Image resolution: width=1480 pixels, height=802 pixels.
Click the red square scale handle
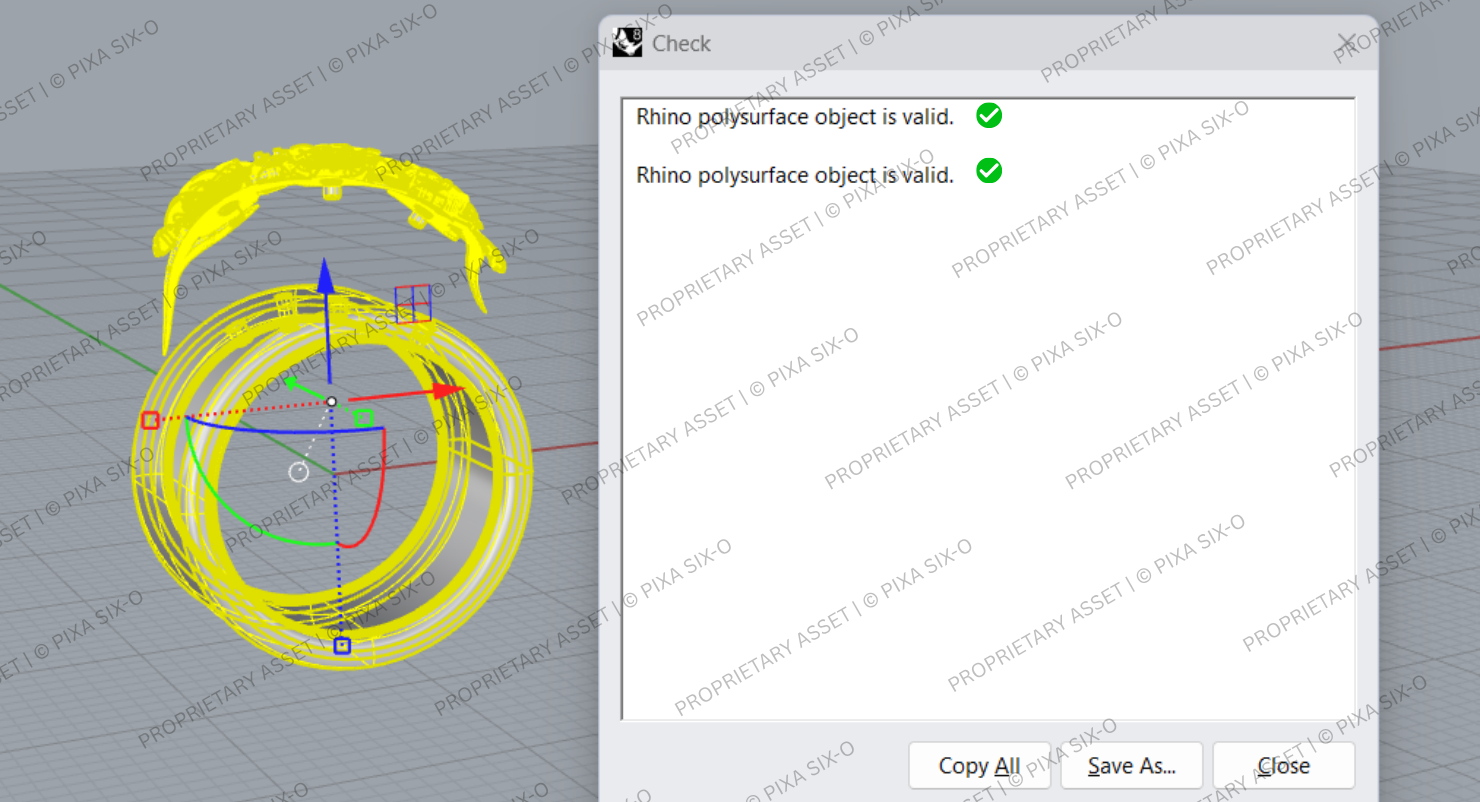(150, 420)
